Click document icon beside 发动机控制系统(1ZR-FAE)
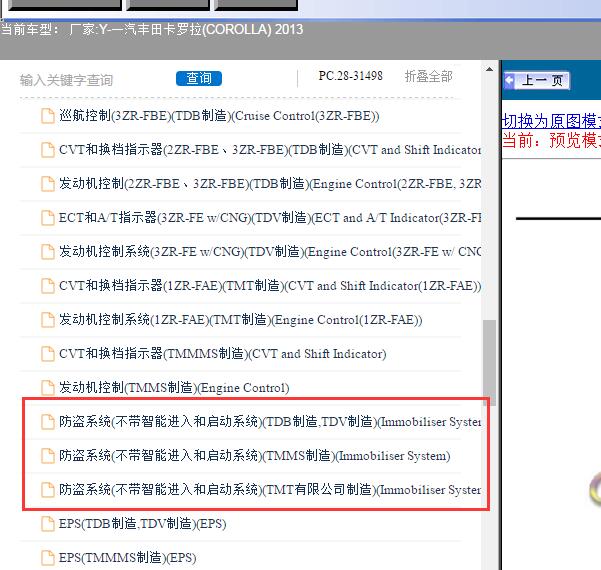 (48, 320)
